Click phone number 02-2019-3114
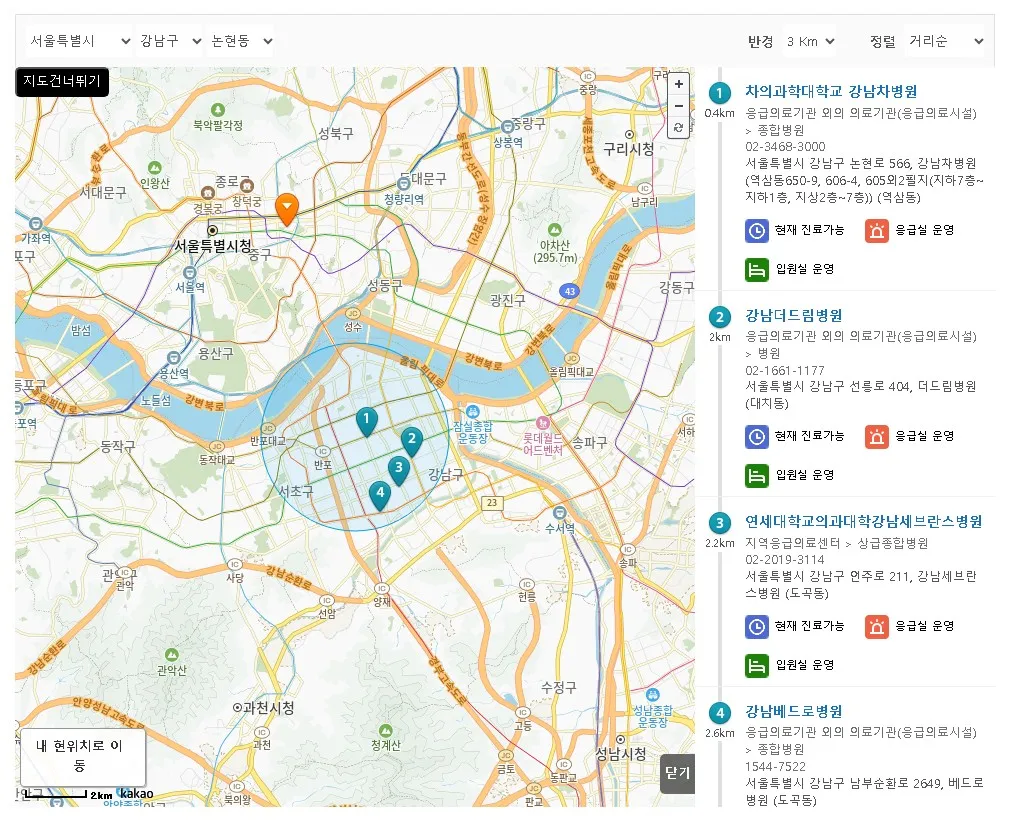 785,560
